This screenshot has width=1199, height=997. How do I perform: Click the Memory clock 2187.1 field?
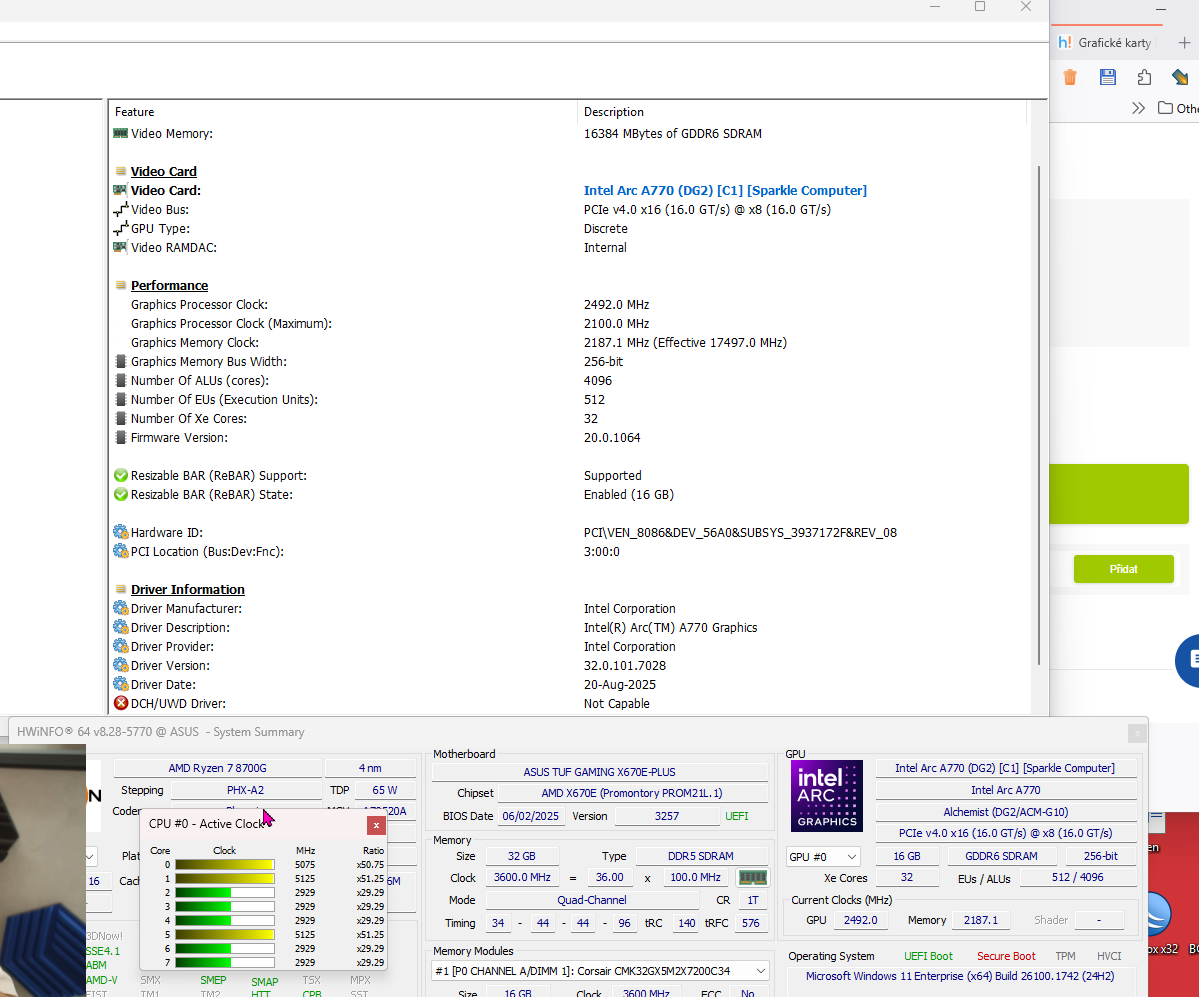tap(981, 920)
